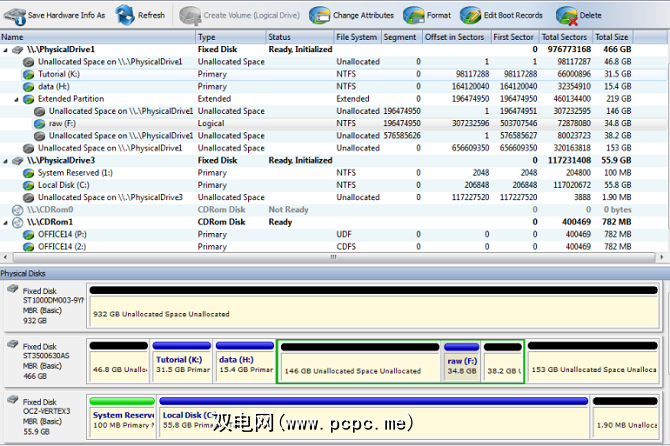
Task: Click the raw (F:) partition block in disk map
Action: (462, 364)
